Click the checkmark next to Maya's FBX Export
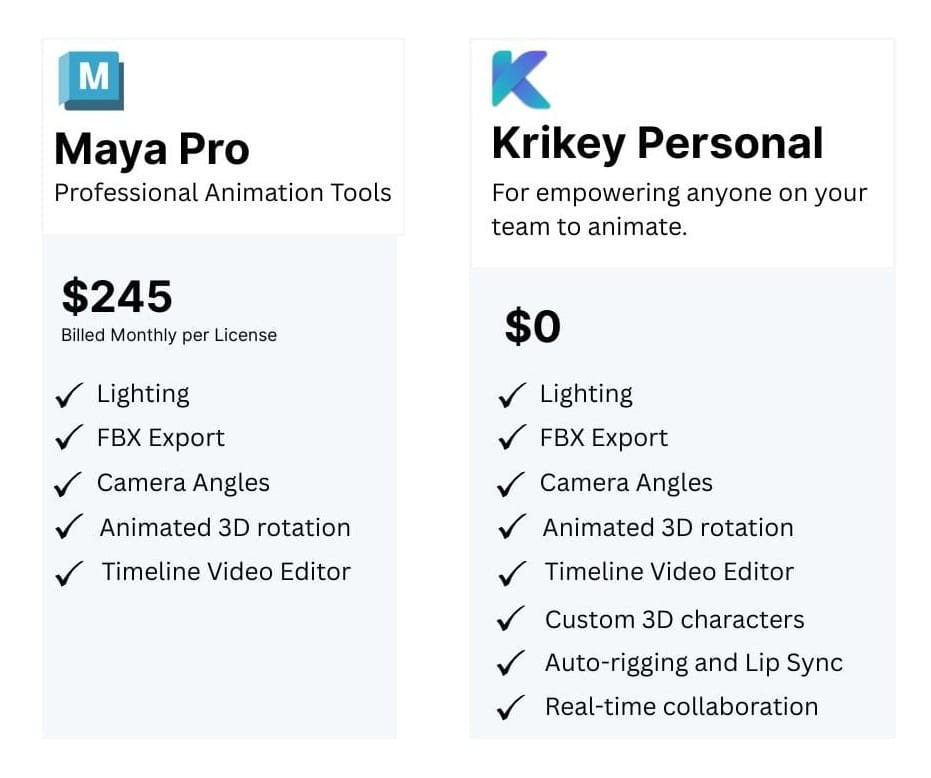Image resolution: width=931 pixels, height=778 pixels. pos(69,440)
